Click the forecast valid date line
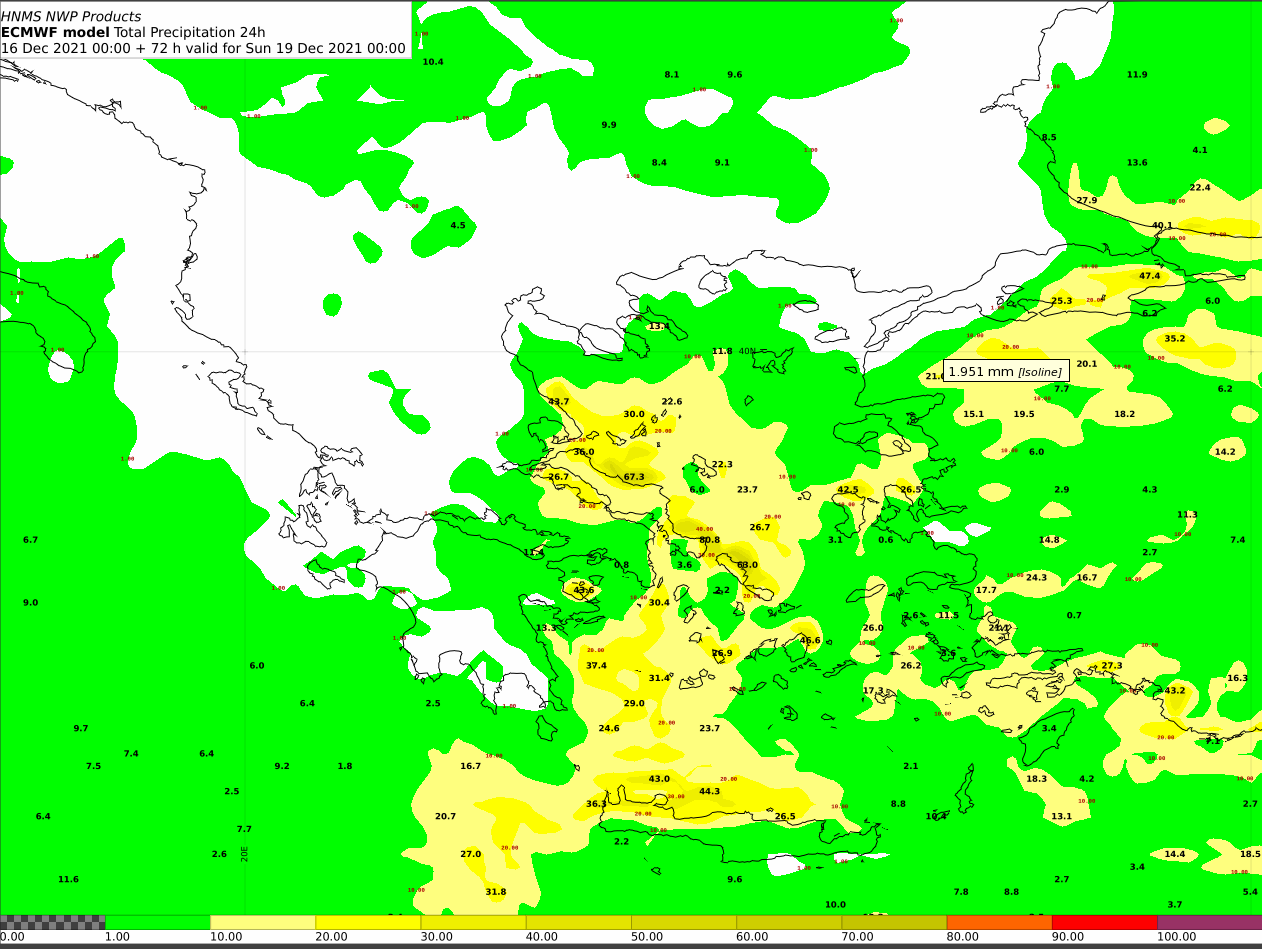Viewport: 1262px width, 949px height. pyautogui.click(x=203, y=48)
